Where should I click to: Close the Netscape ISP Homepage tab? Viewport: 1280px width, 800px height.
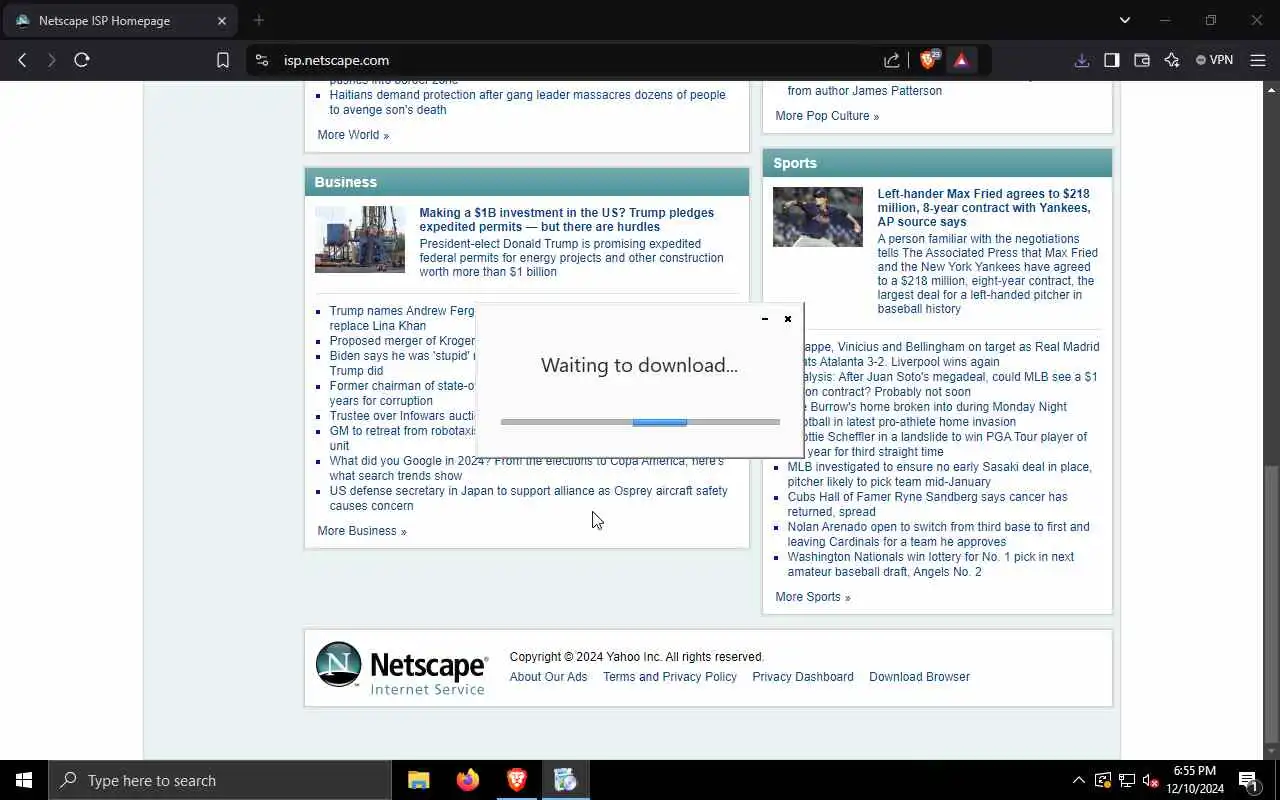pos(223,20)
